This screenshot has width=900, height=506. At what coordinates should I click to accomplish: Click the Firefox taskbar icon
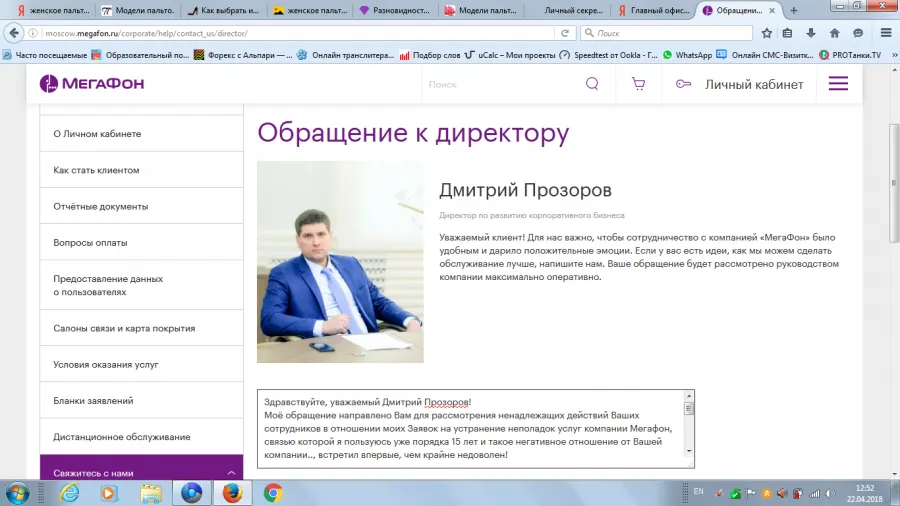coord(232,493)
